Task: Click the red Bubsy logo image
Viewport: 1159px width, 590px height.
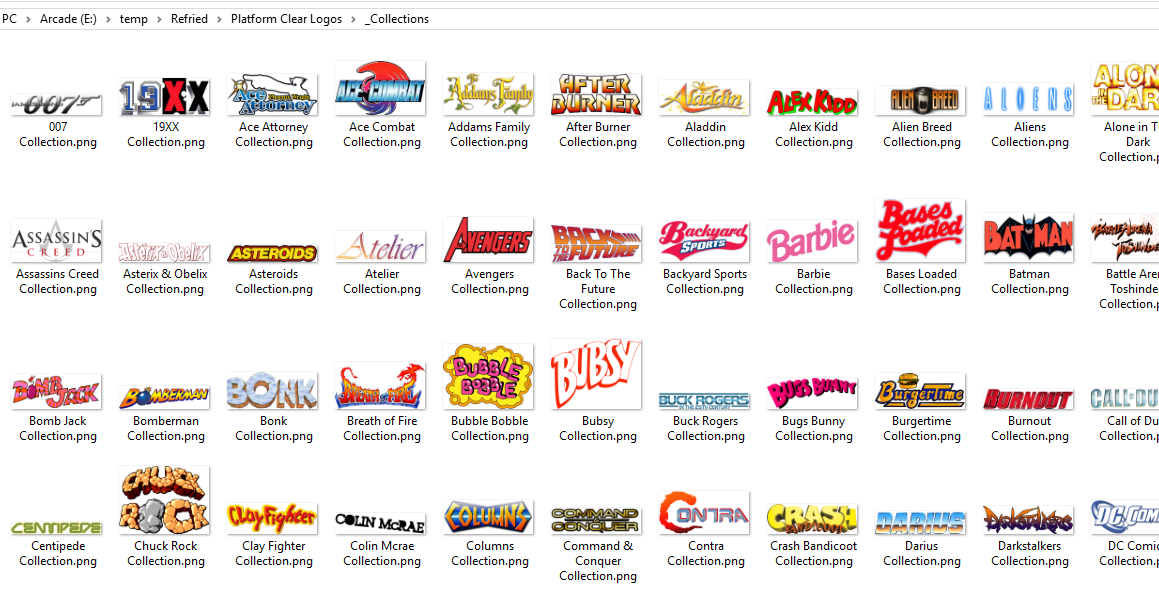Action: (596, 374)
